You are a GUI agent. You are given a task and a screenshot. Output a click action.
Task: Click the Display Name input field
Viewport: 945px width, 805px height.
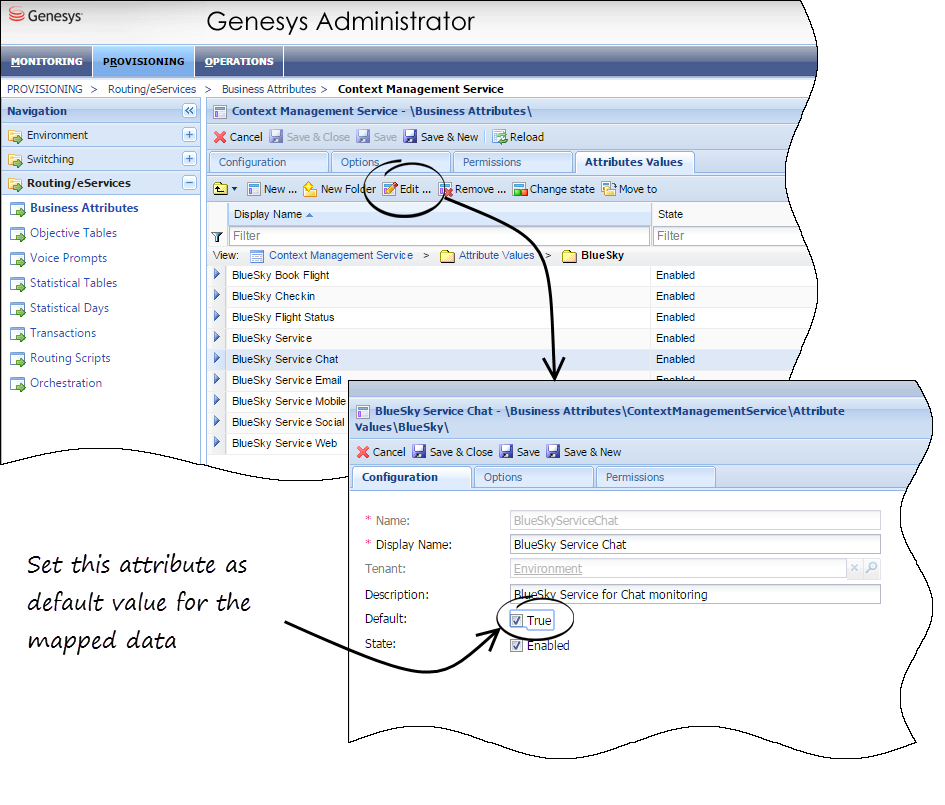click(x=695, y=545)
